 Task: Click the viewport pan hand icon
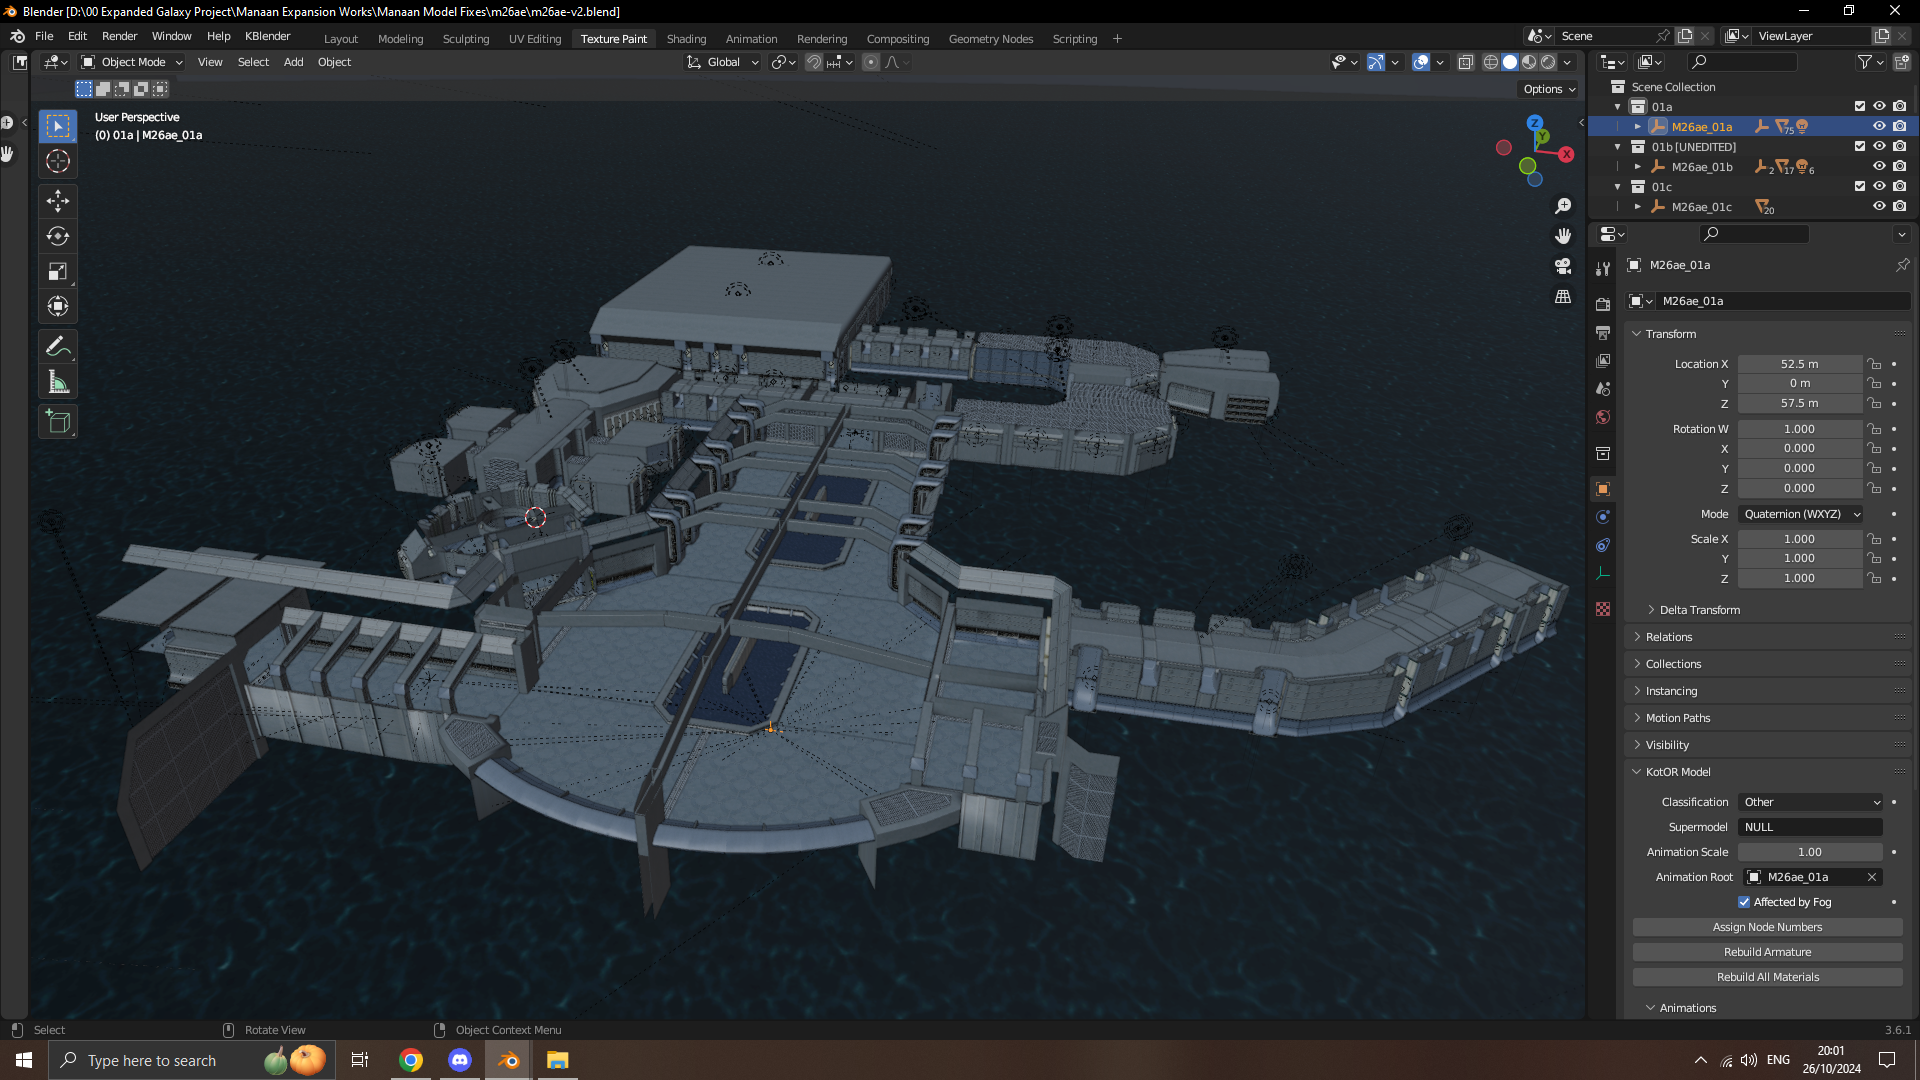coord(1563,236)
